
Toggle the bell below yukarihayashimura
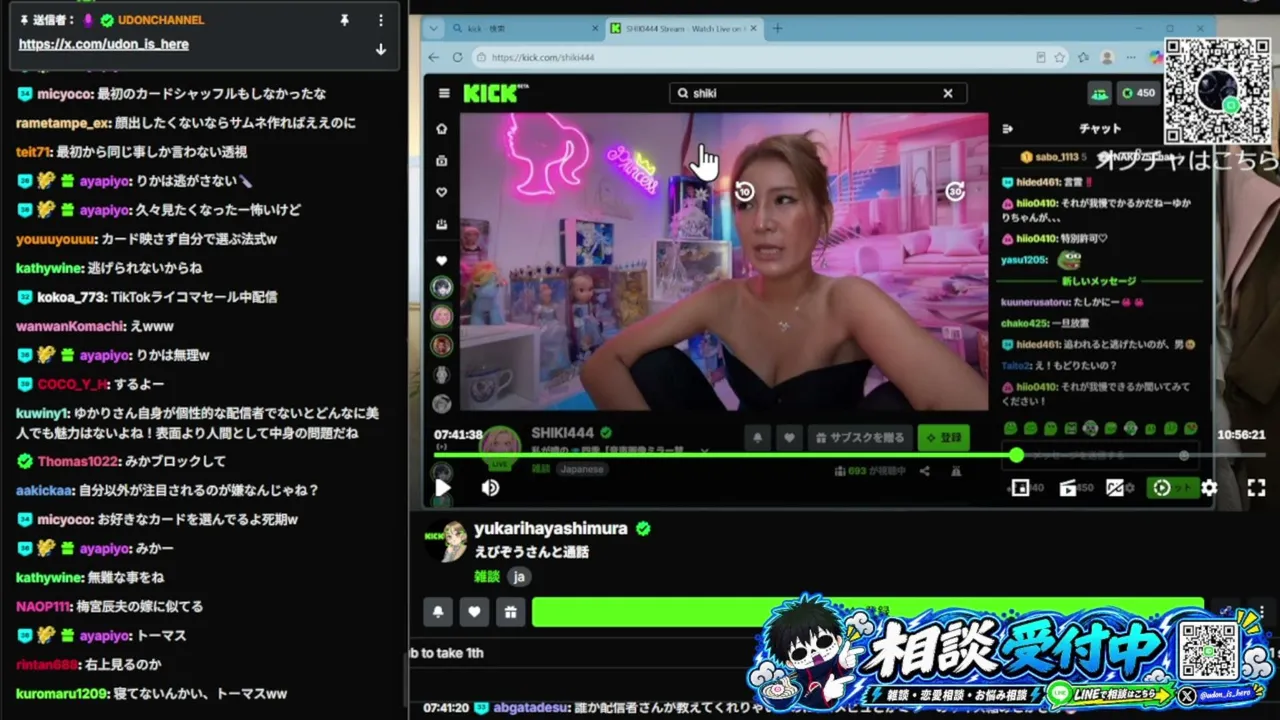pyautogui.click(x=438, y=612)
